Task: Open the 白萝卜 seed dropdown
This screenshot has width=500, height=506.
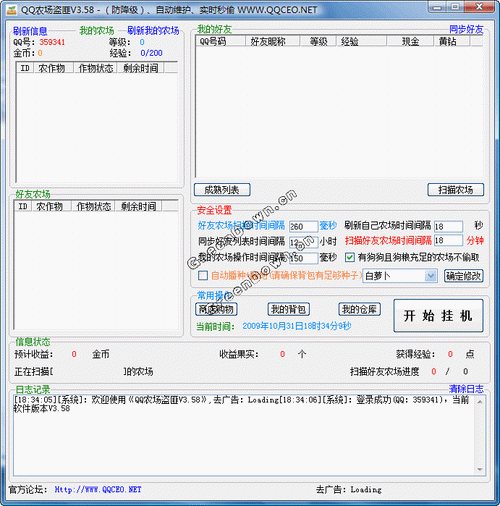Action: click(431, 276)
